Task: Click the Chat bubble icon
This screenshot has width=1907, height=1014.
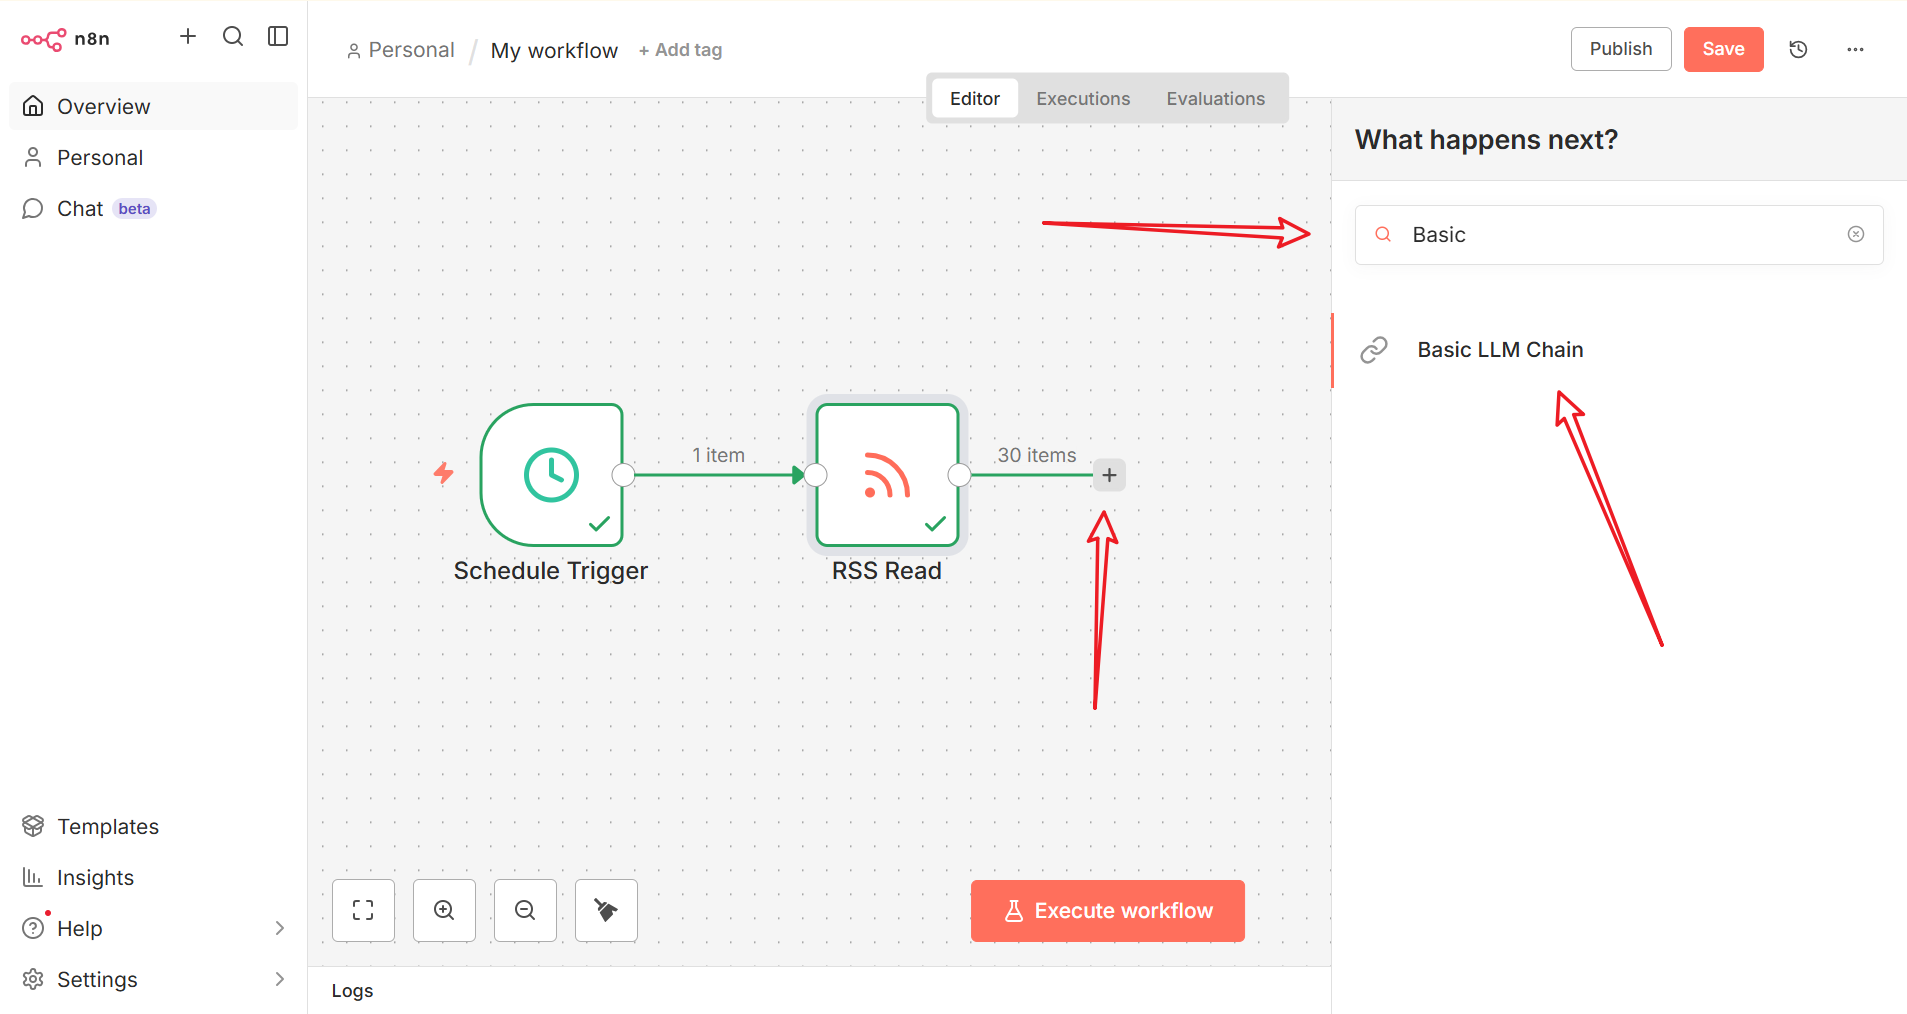Action: coord(33,208)
